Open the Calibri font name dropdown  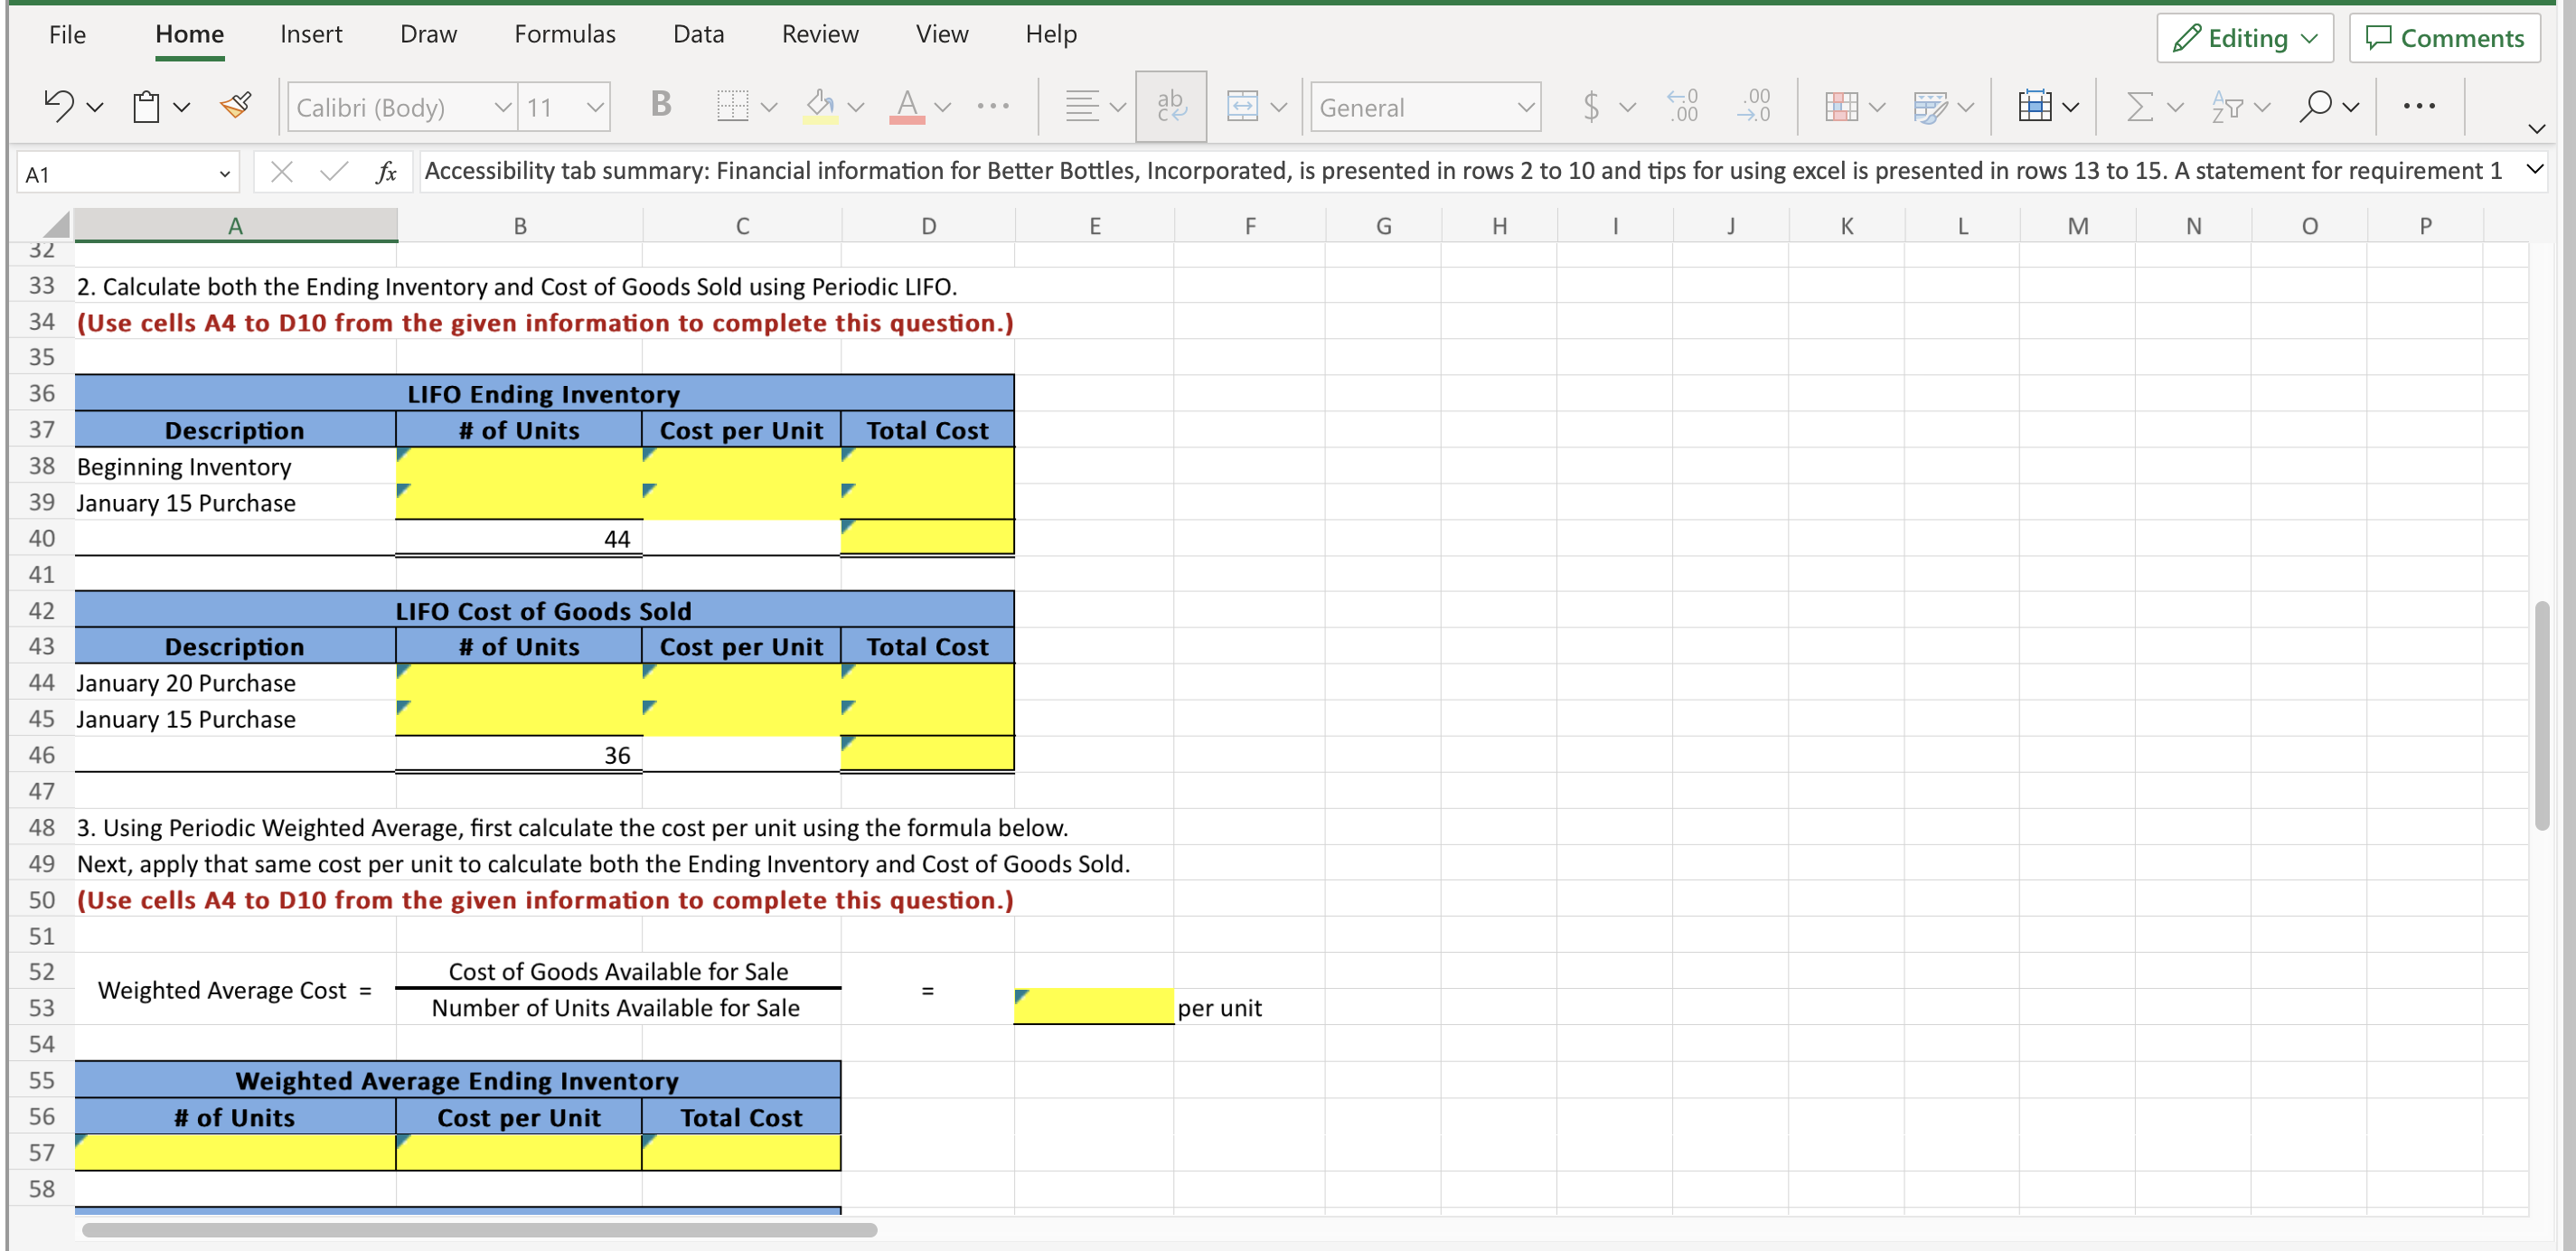tap(400, 106)
